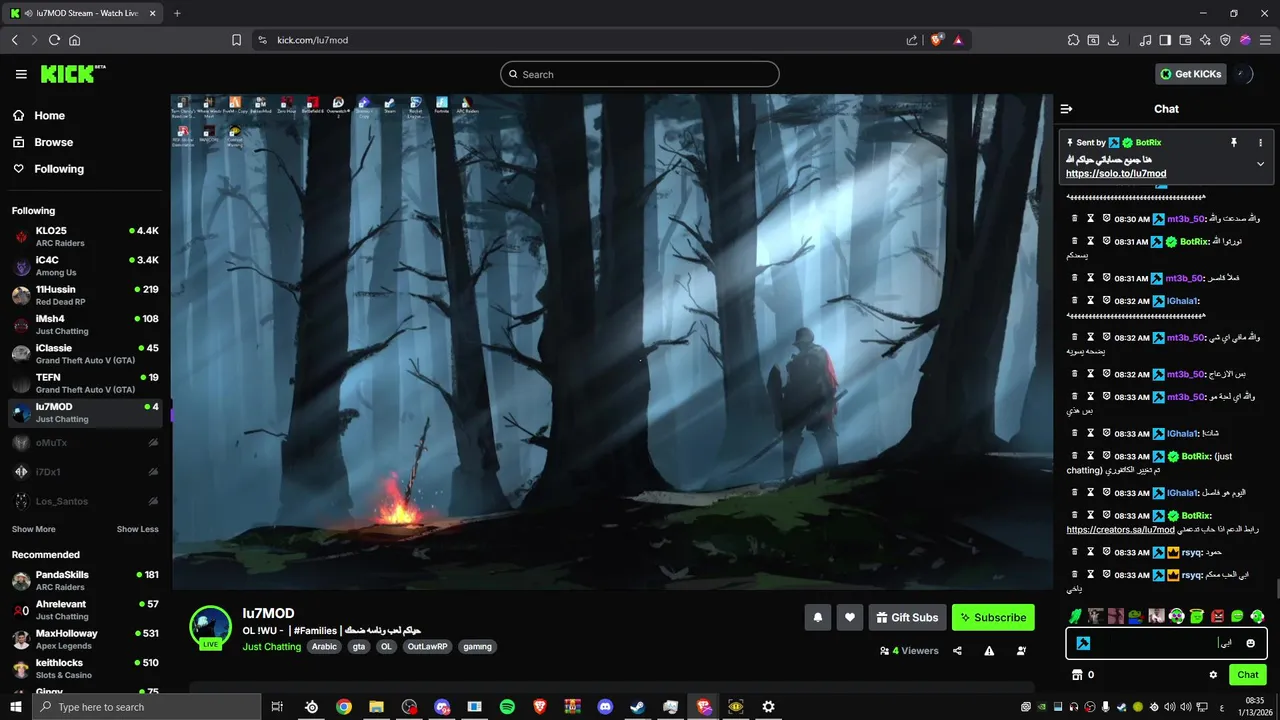Report stream with warning triangle icon

[989, 651]
